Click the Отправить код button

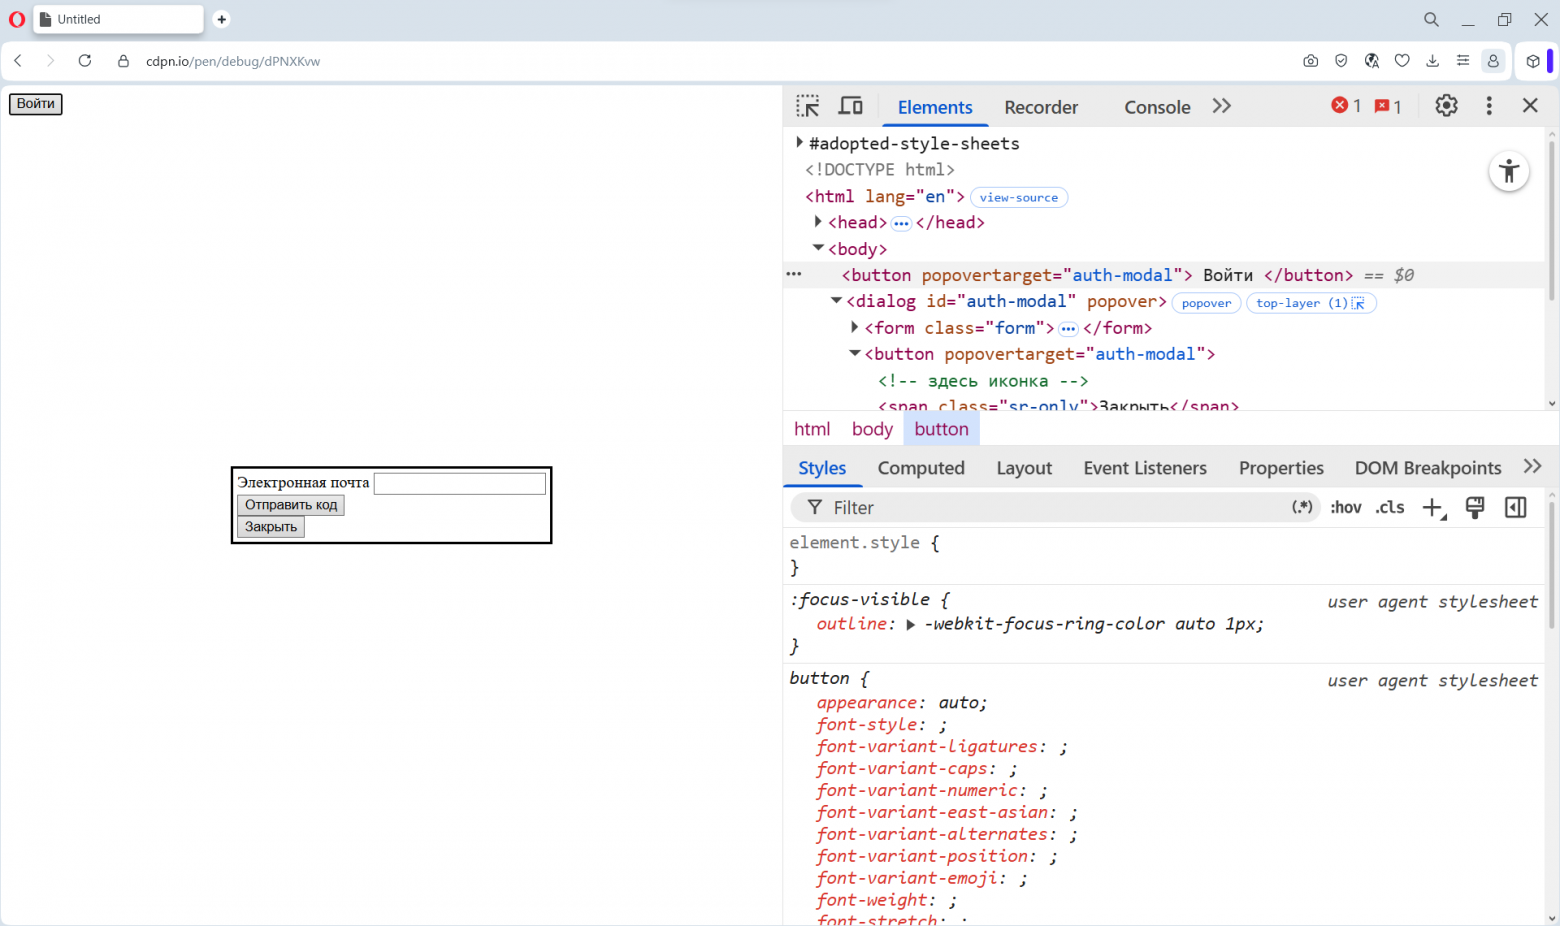tap(291, 505)
